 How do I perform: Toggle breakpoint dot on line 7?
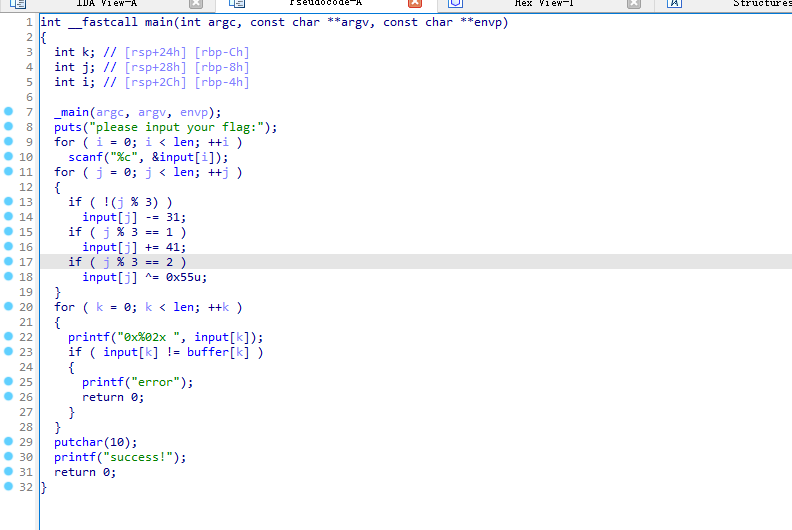[8, 112]
